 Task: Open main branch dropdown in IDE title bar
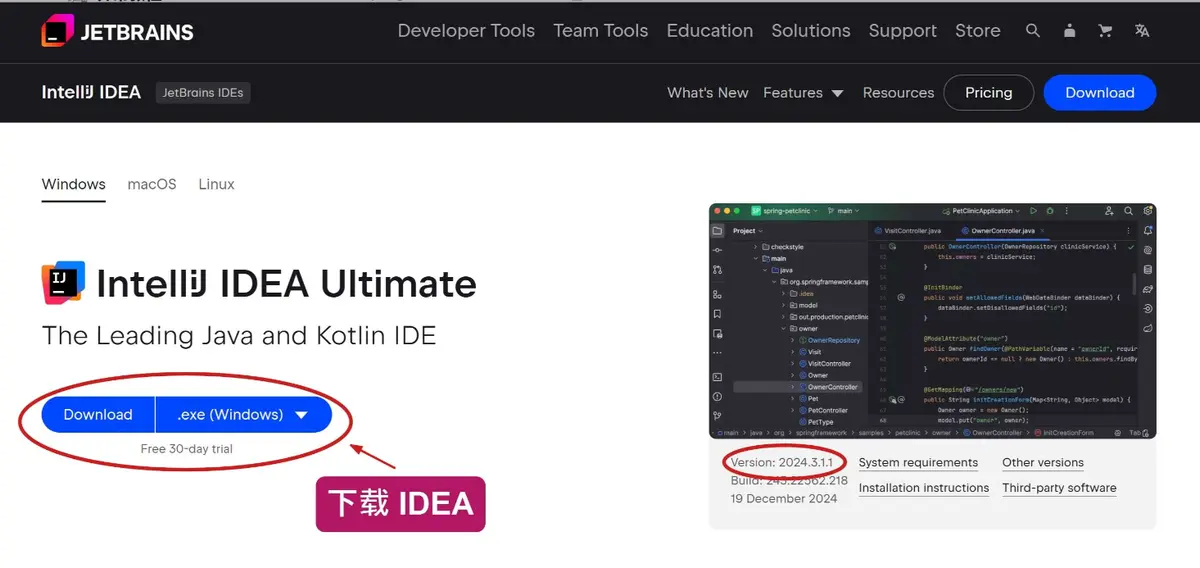pyautogui.click(x=843, y=211)
